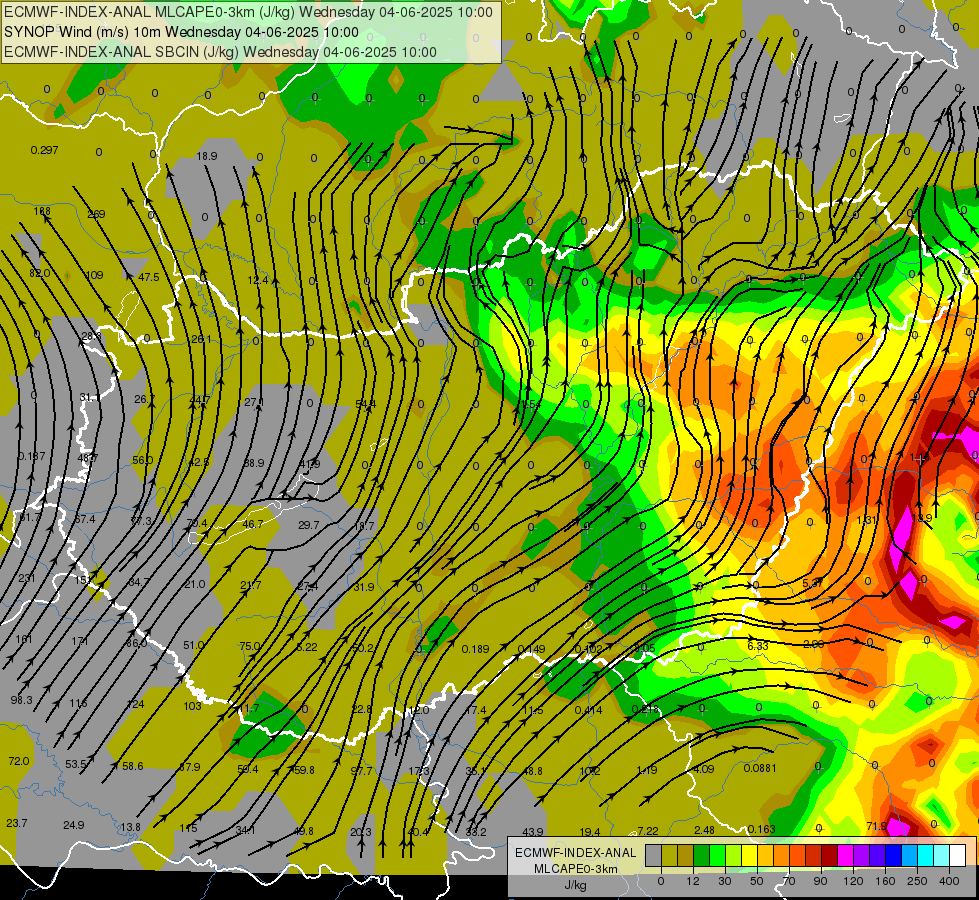Image resolution: width=979 pixels, height=900 pixels.
Task: Select the pure blue legend swatch
Action: tap(893, 855)
